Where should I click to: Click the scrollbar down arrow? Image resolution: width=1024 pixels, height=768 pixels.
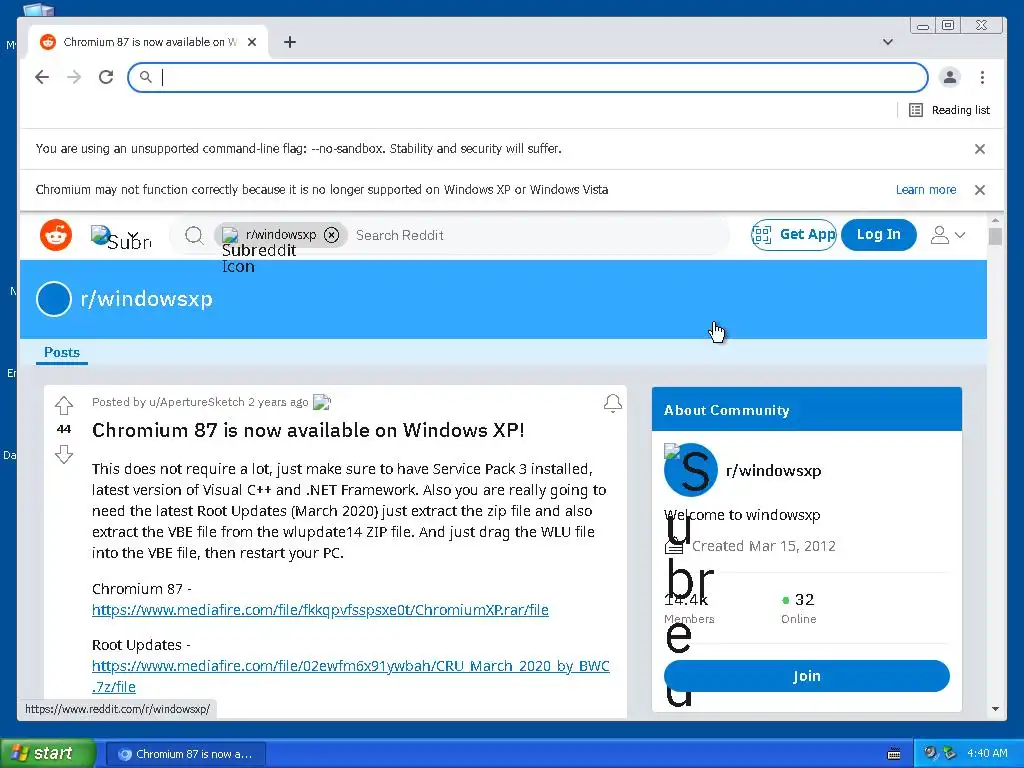tap(995, 709)
